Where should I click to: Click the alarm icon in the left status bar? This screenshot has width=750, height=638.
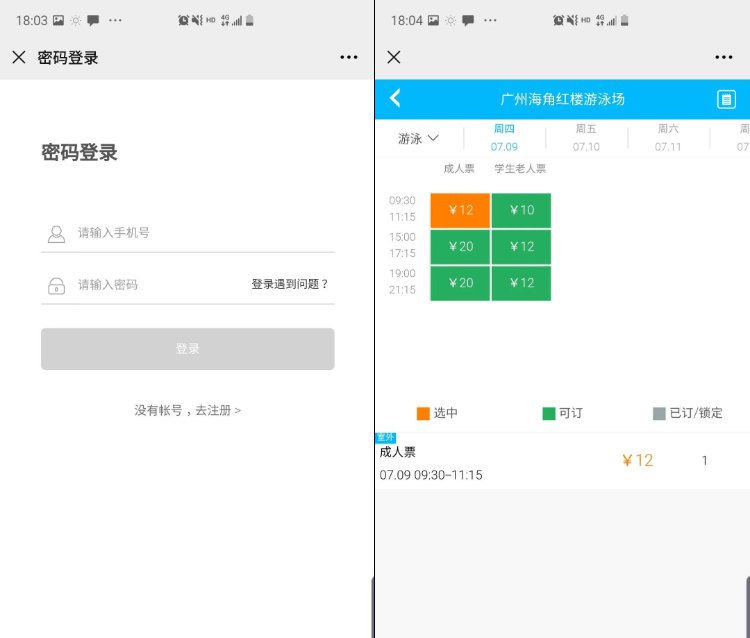[183, 20]
